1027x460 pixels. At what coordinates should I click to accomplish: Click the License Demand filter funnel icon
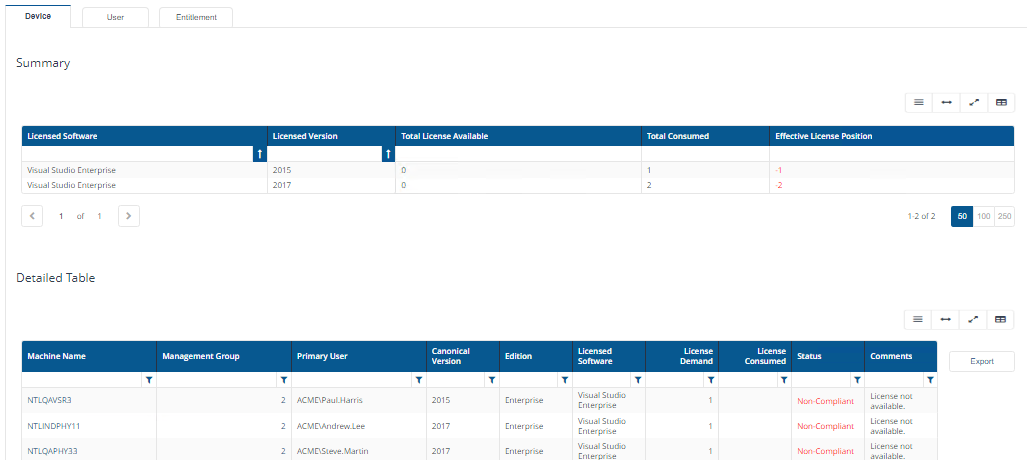coord(711,380)
